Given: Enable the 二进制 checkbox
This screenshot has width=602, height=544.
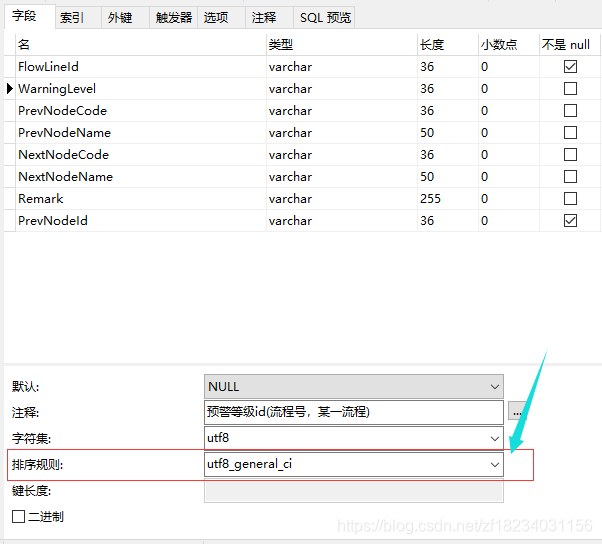Looking at the screenshot, I should pos(18,516).
